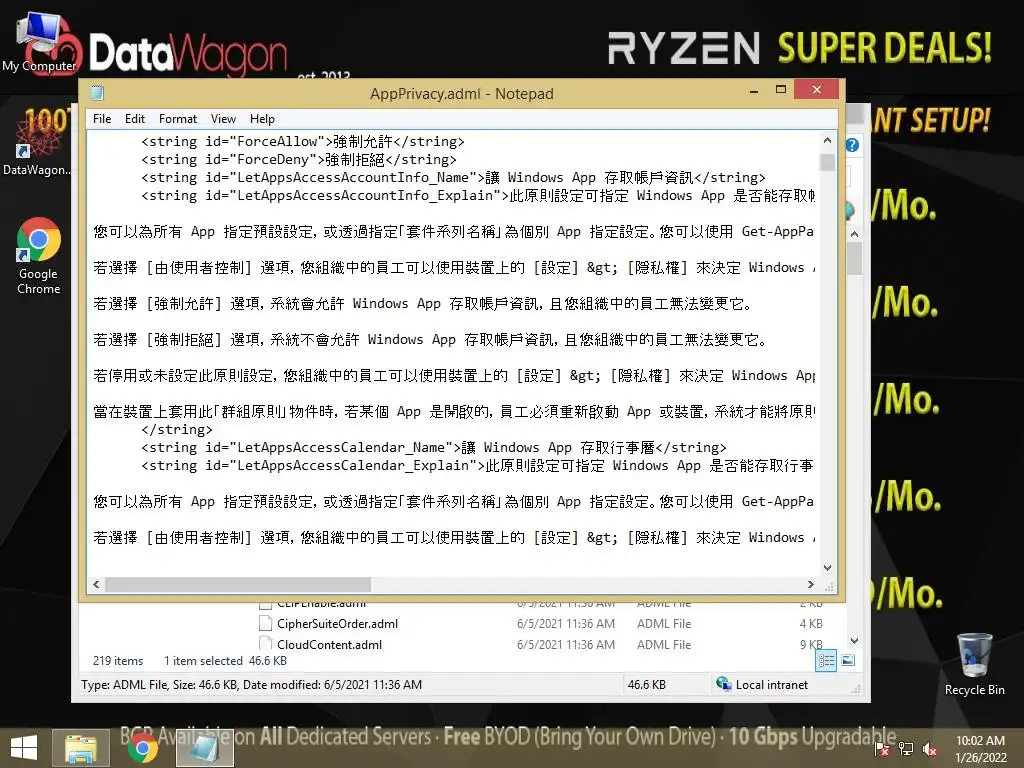Minimize the Notepad window
The width and height of the screenshot is (1024, 768).
point(754,90)
